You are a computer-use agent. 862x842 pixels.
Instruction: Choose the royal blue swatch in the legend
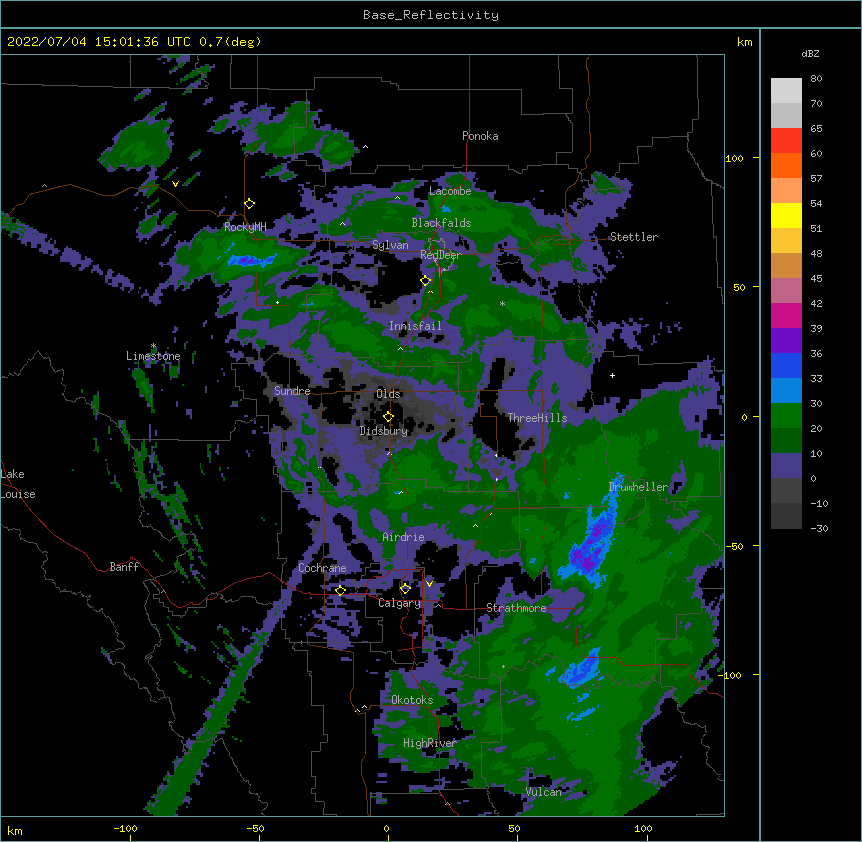click(x=786, y=365)
